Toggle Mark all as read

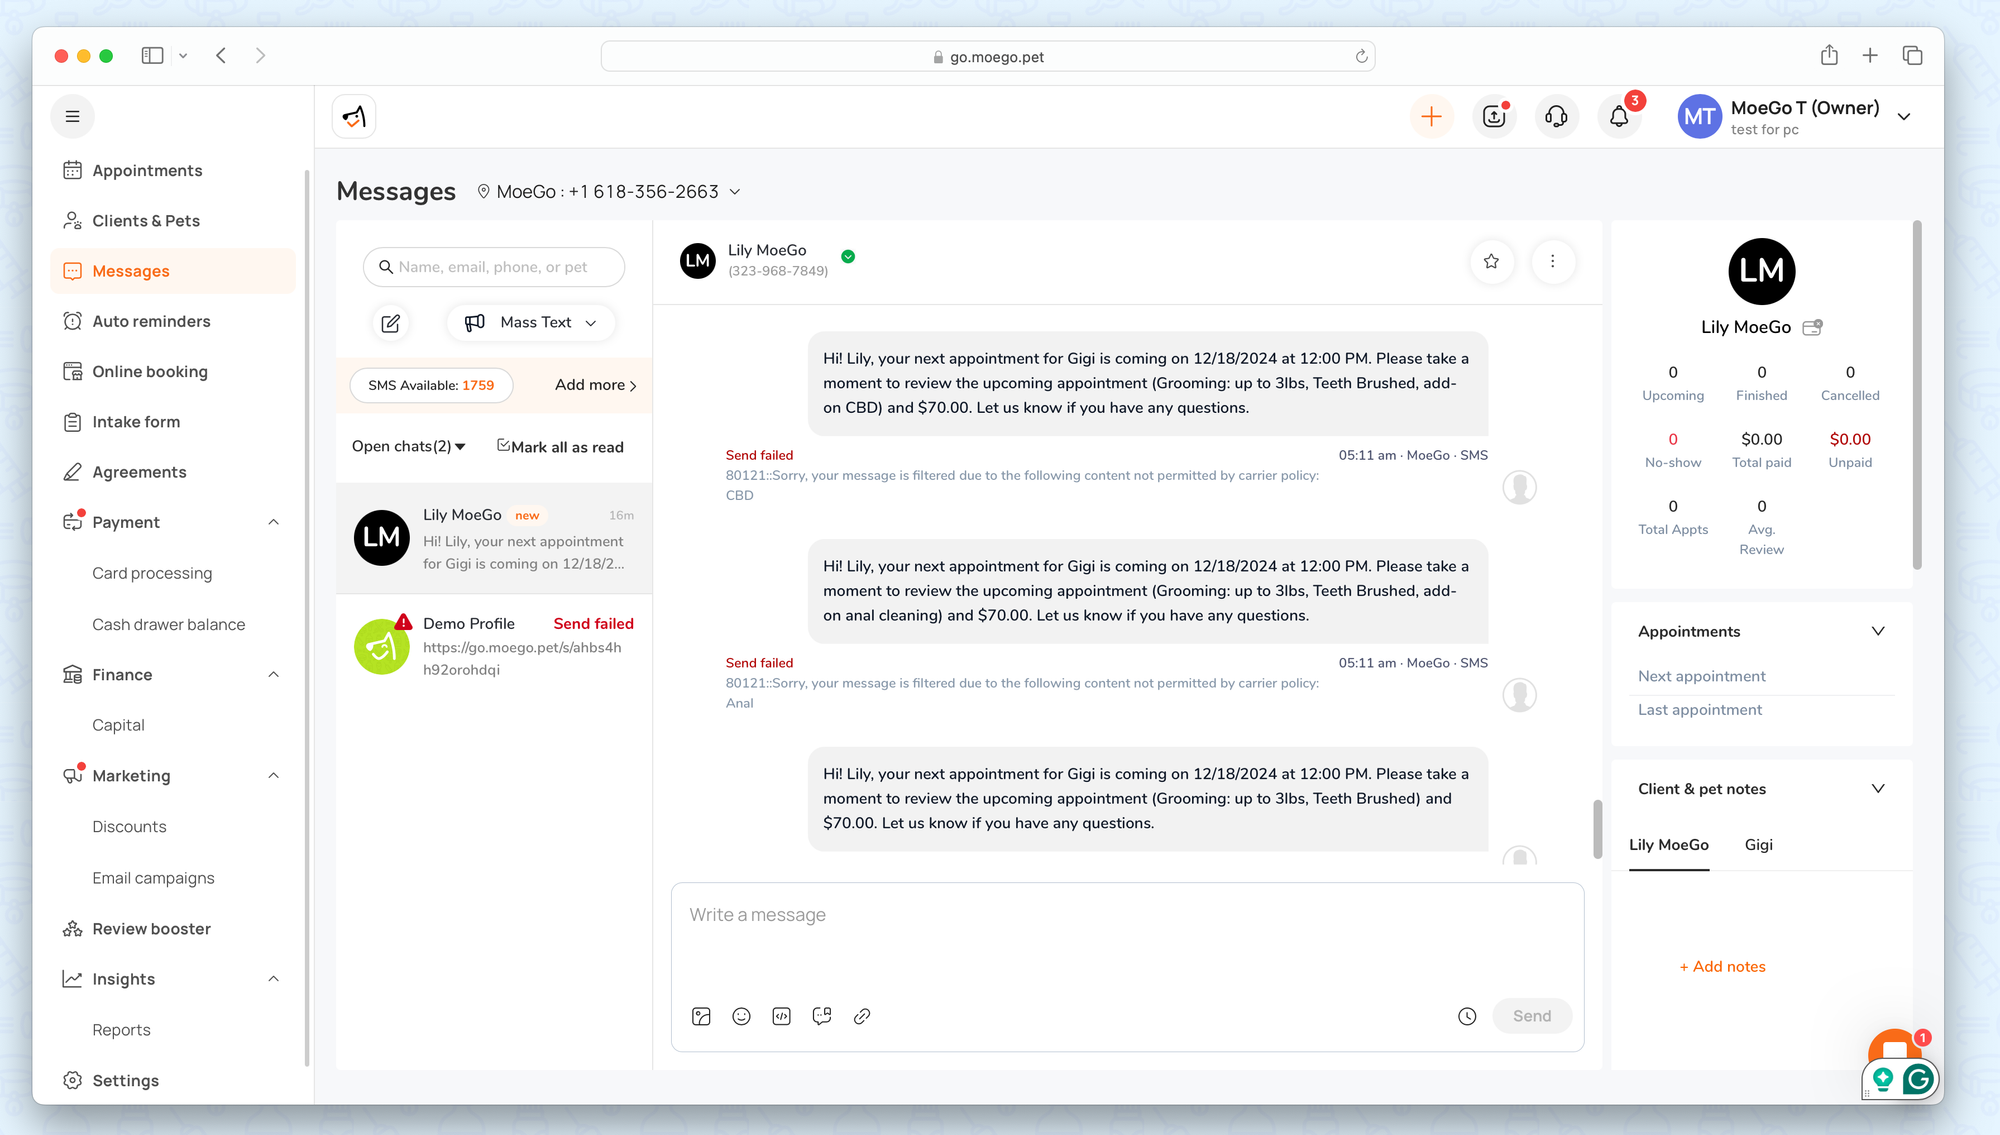click(561, 447)
